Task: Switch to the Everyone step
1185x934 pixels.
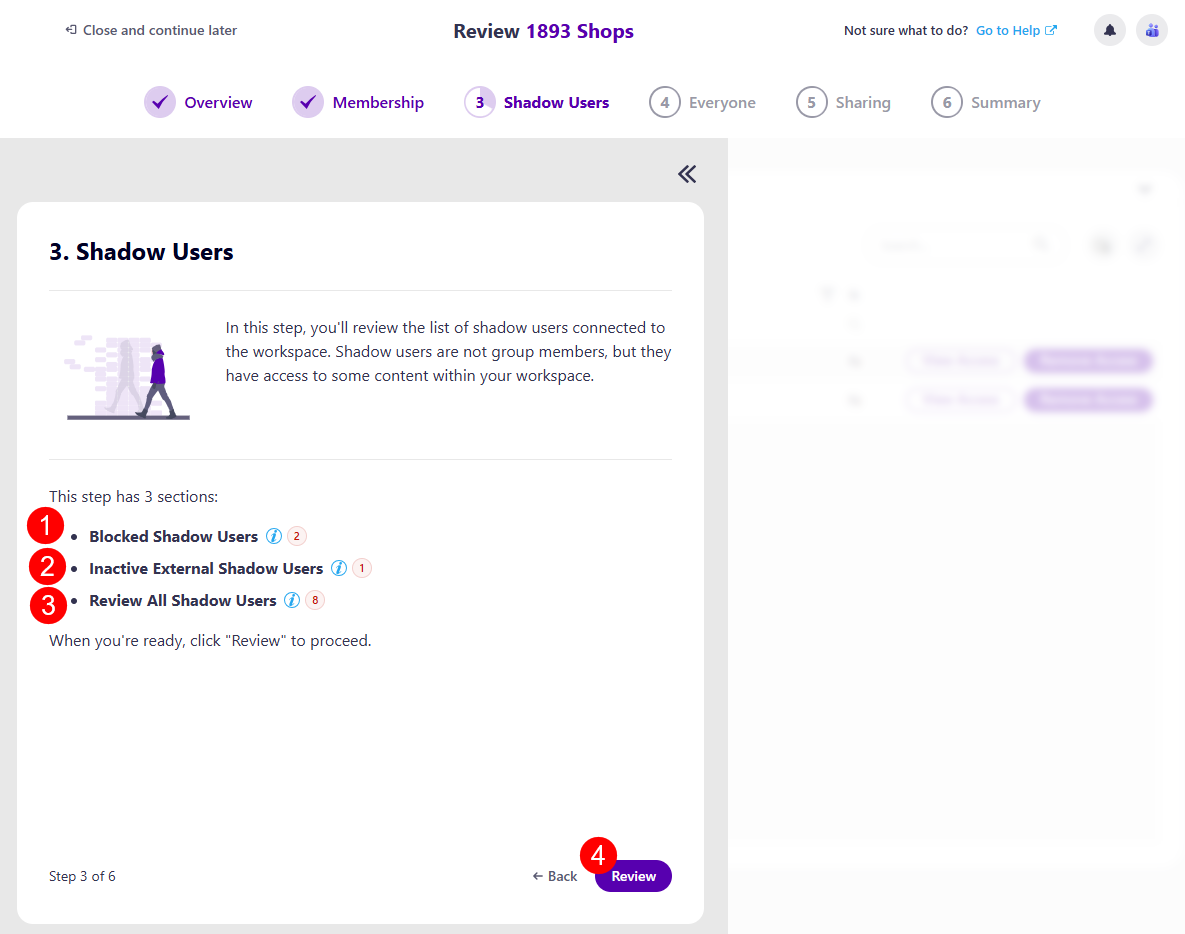Action: tap(720, 102)
